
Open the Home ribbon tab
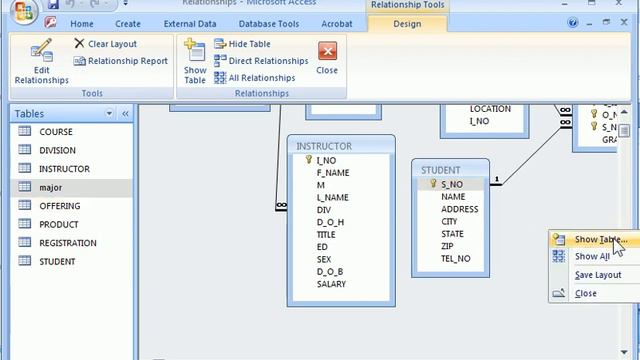coord(82,24)
